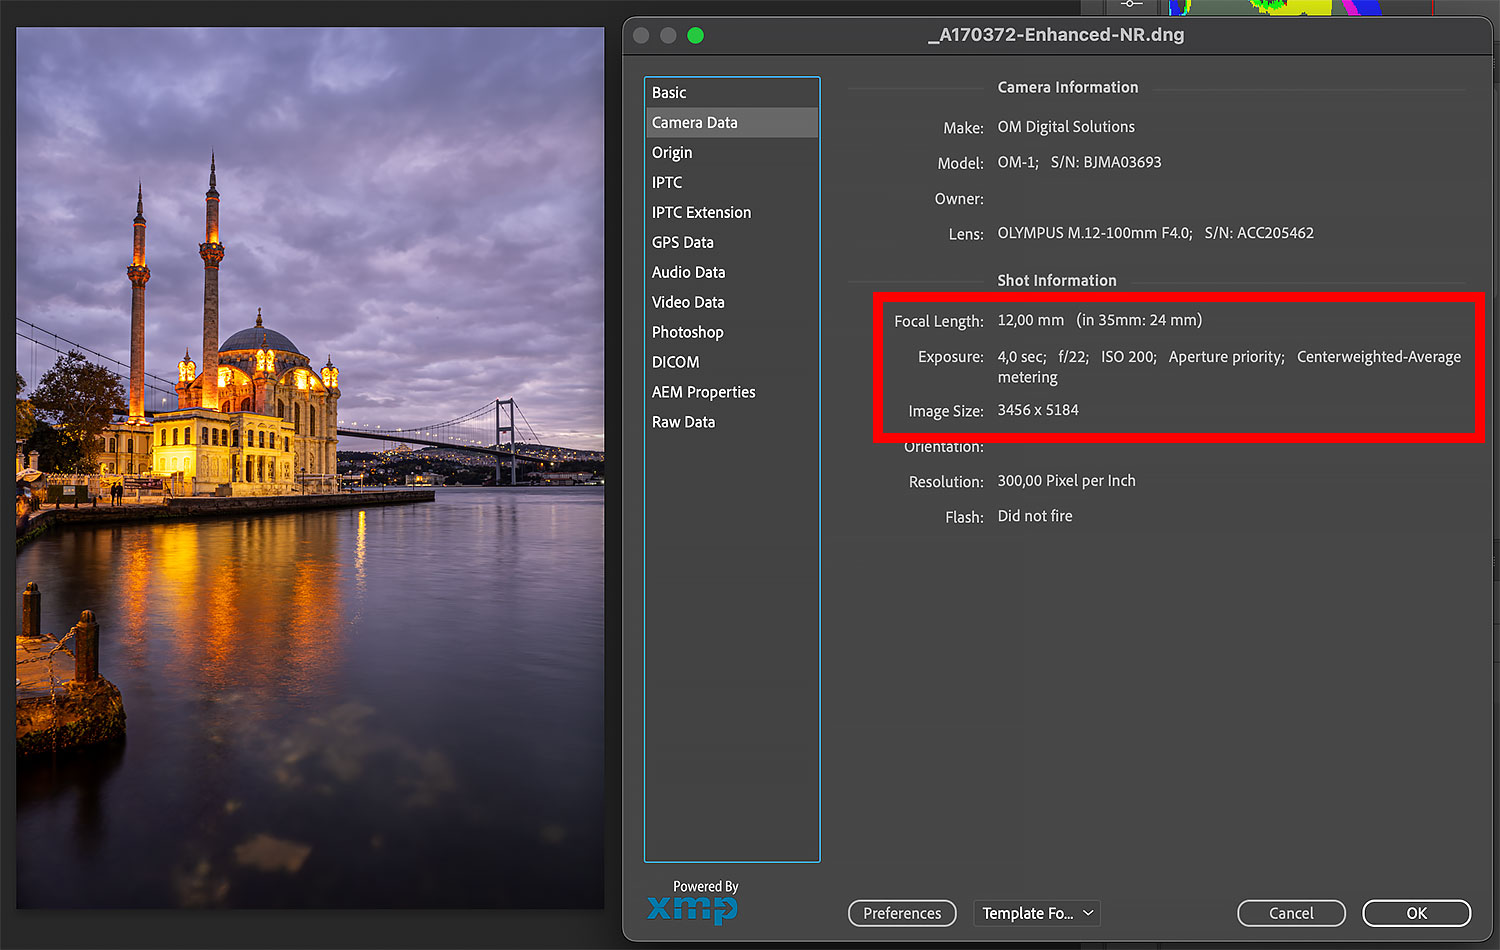
Task: View the Raw Data section
Action: pyautogui.click(x=683, y=423)
